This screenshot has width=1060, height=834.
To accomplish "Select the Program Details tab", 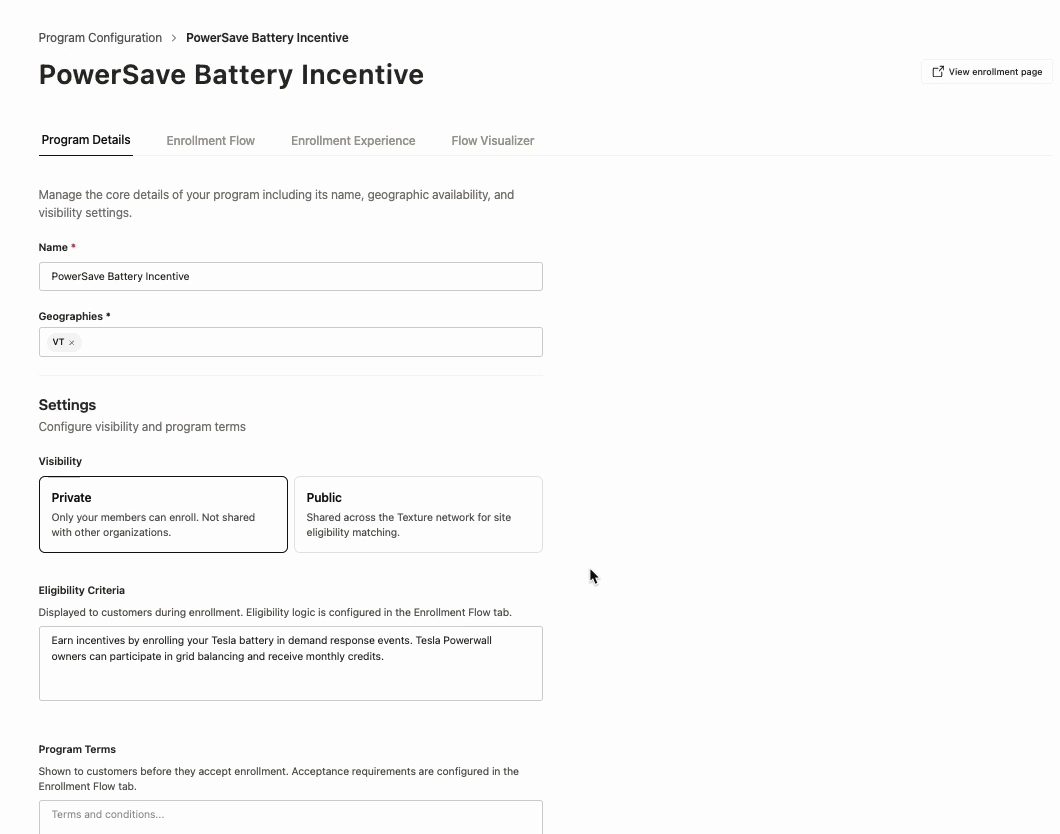I will [86, 140].
